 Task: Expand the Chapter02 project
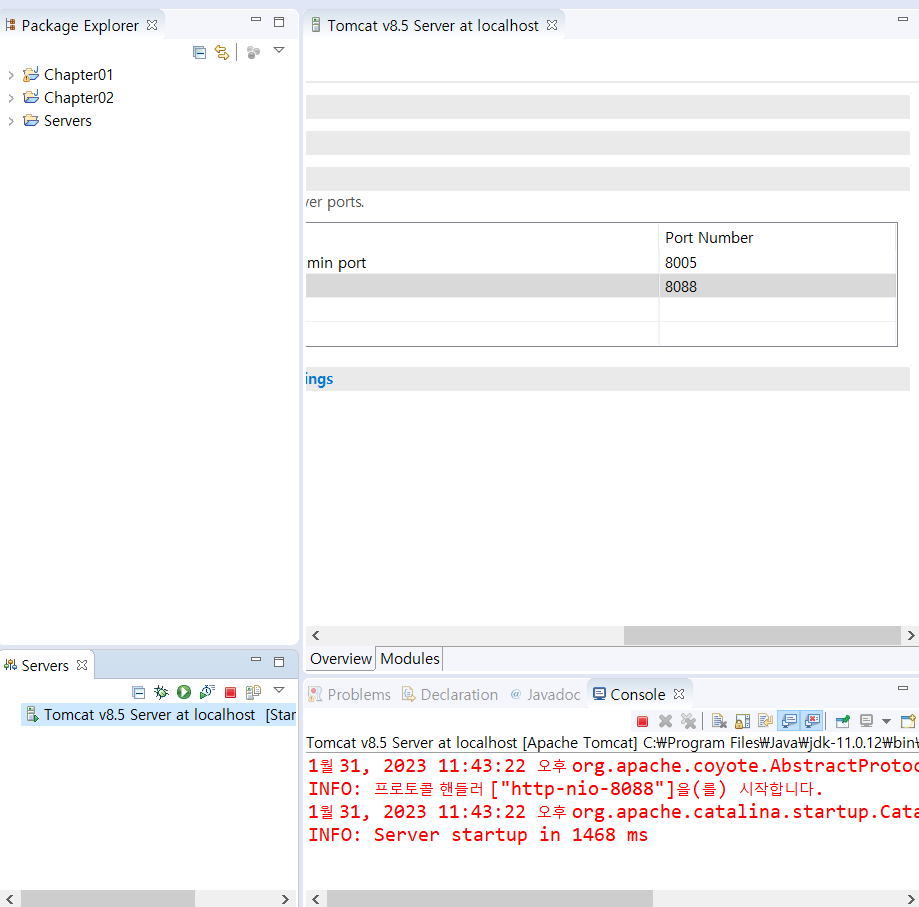pos(11,98)
